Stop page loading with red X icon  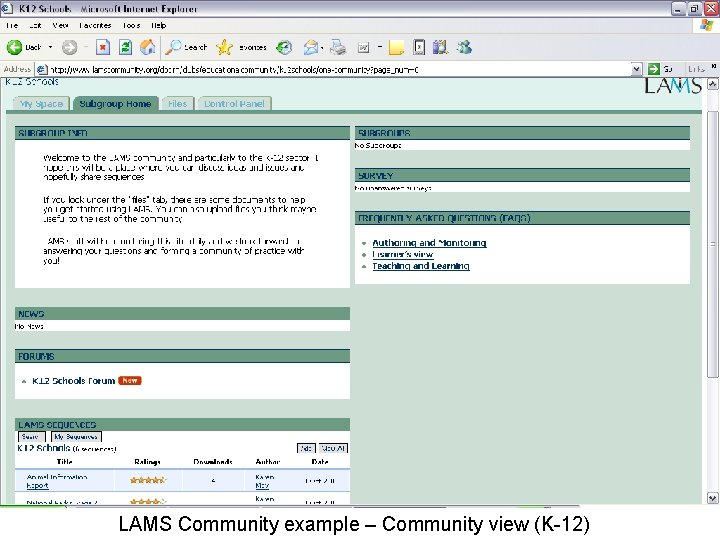tap(103, 47)
